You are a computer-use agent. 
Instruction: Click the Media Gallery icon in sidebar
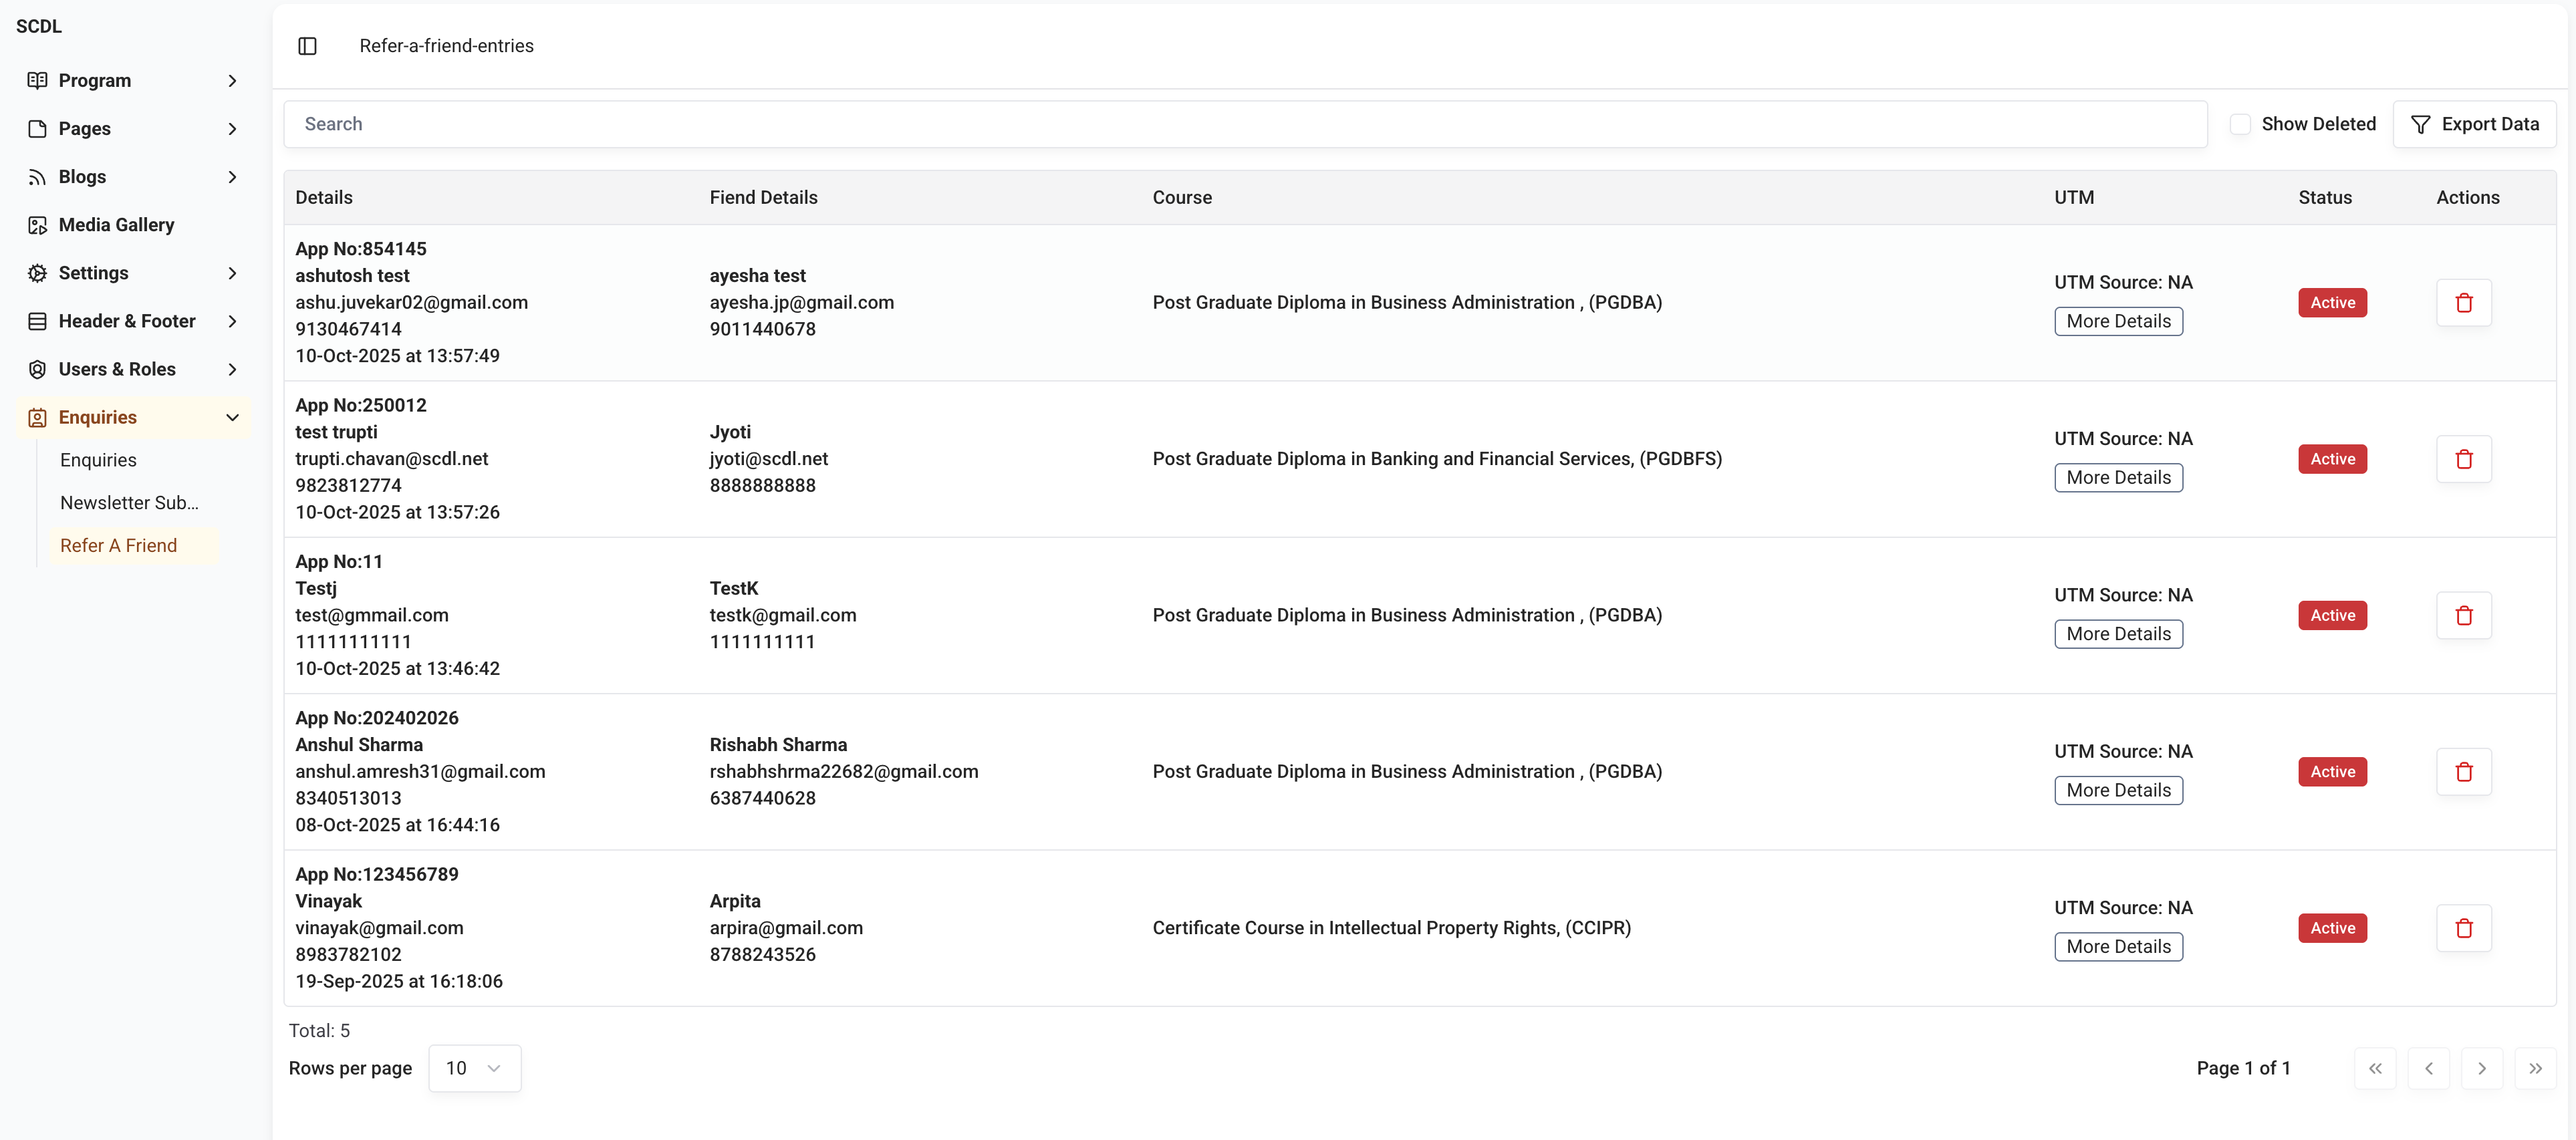point(37,225)
